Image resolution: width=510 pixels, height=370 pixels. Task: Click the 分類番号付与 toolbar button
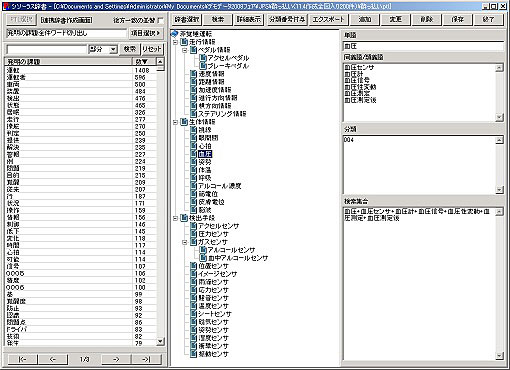point(287,19)
